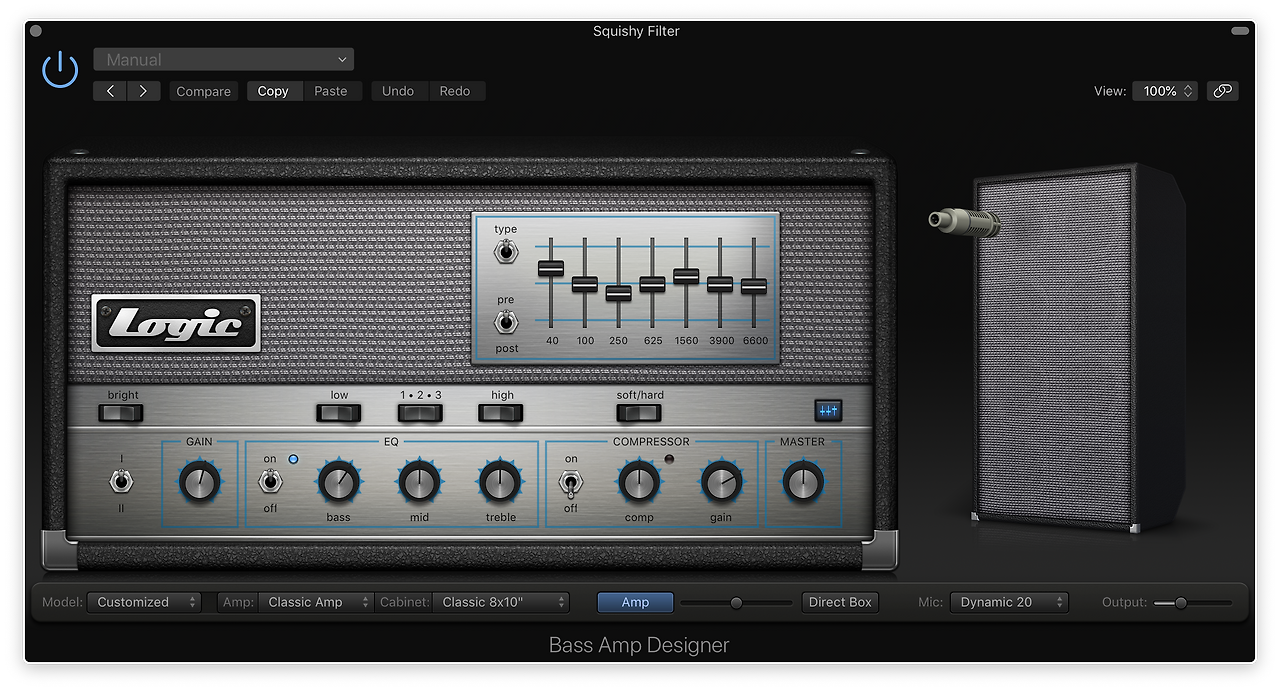
Task: Flip the compressor on/off switch
Action: click(x=570, y=485)
